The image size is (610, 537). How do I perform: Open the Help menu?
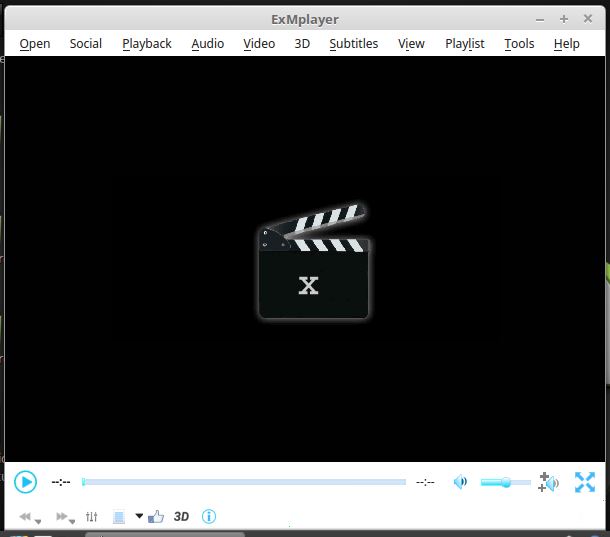coord(567,44)
